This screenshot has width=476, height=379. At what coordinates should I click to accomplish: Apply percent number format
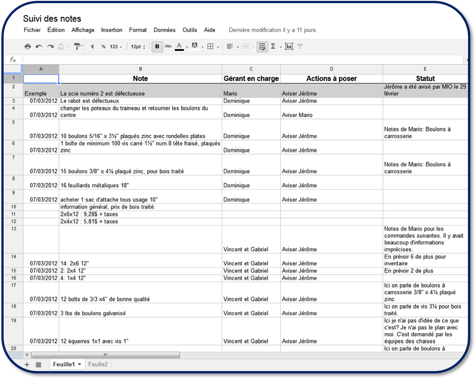pos(103,47)
